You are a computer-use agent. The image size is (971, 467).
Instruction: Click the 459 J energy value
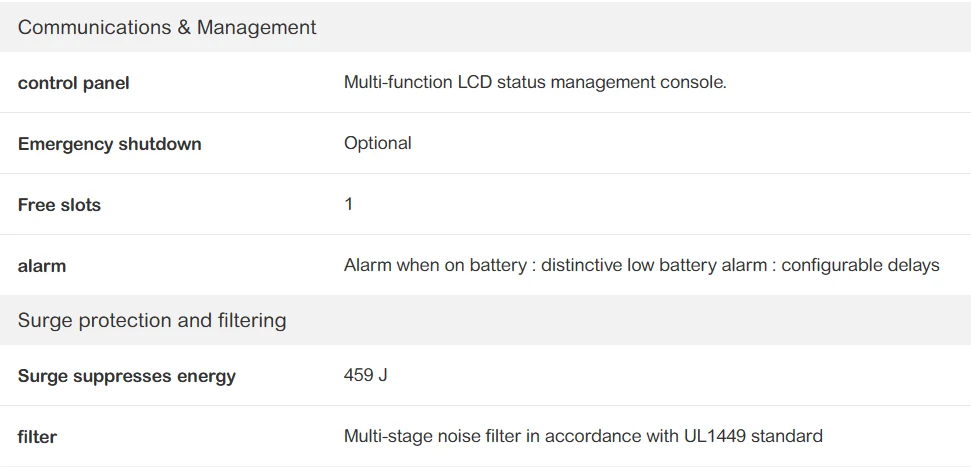pyautogui.click(x=366, y=375)
